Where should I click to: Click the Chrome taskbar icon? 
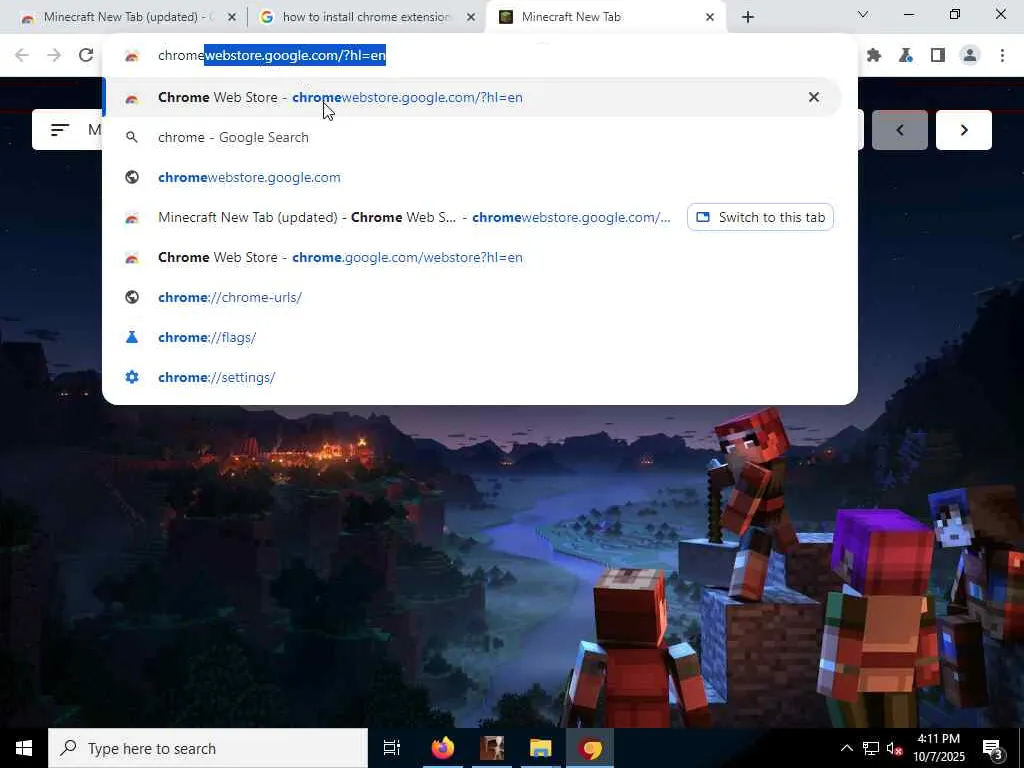590,748
